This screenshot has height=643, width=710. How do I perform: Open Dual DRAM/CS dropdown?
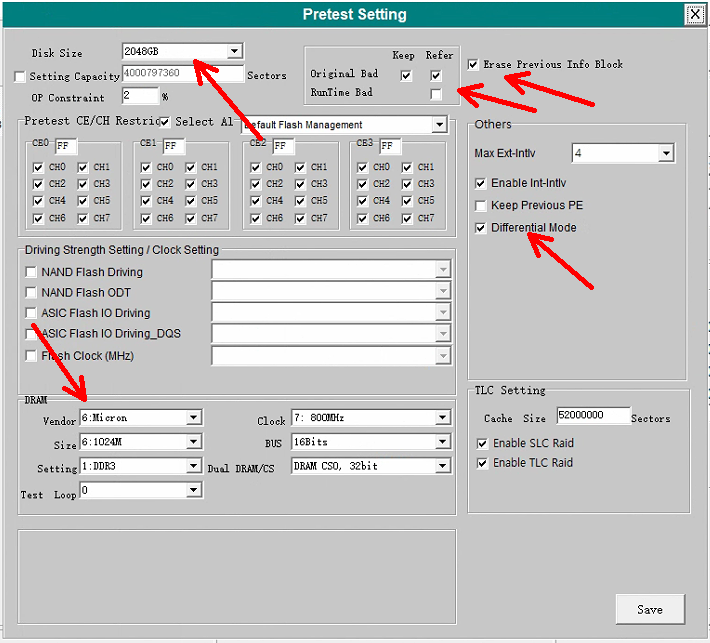click(x=442, y=465)
